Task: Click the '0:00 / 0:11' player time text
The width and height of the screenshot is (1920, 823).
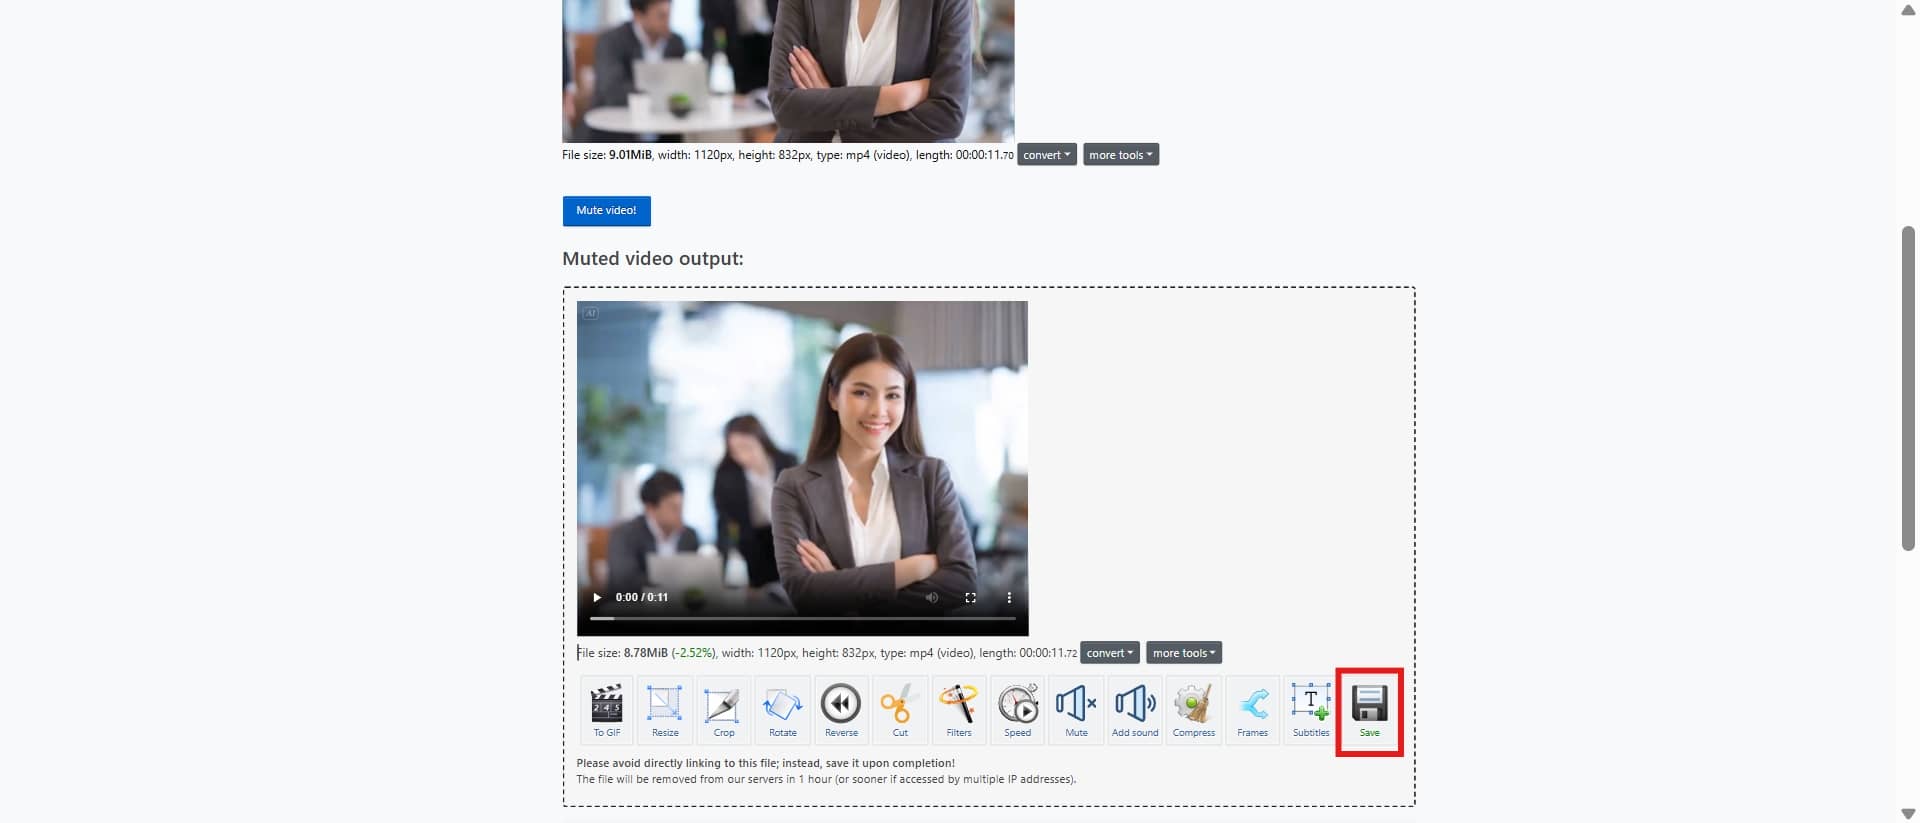Action: (642, 597)
